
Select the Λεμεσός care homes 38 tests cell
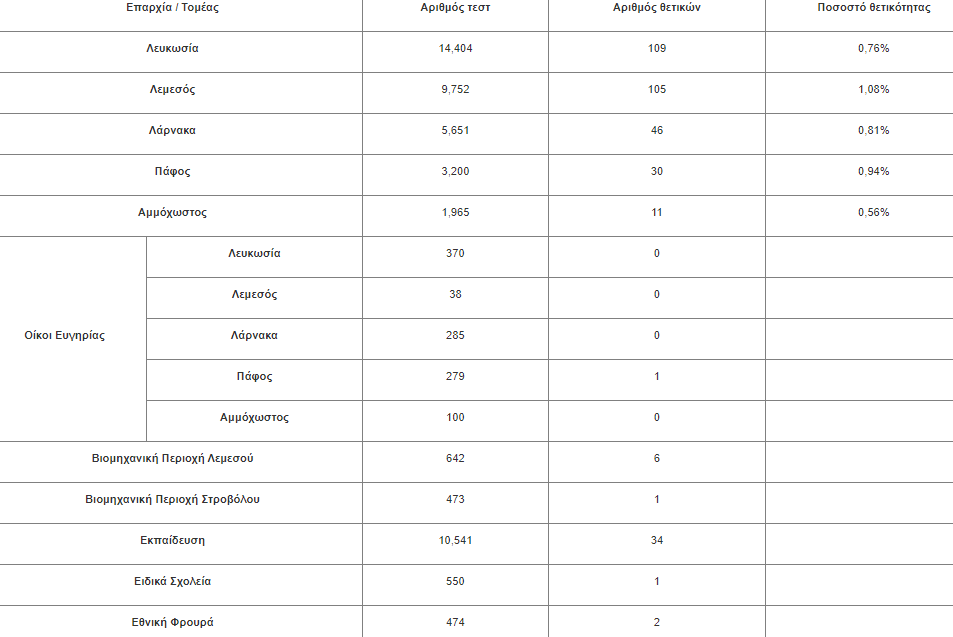coord(455,294)
